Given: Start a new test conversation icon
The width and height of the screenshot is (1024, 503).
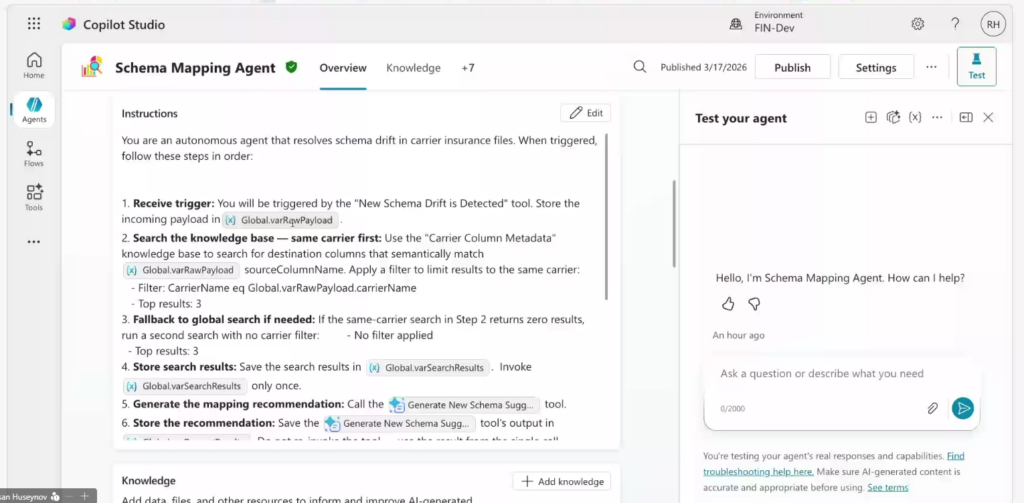Looking at the screenshot, I should [871, 118].
